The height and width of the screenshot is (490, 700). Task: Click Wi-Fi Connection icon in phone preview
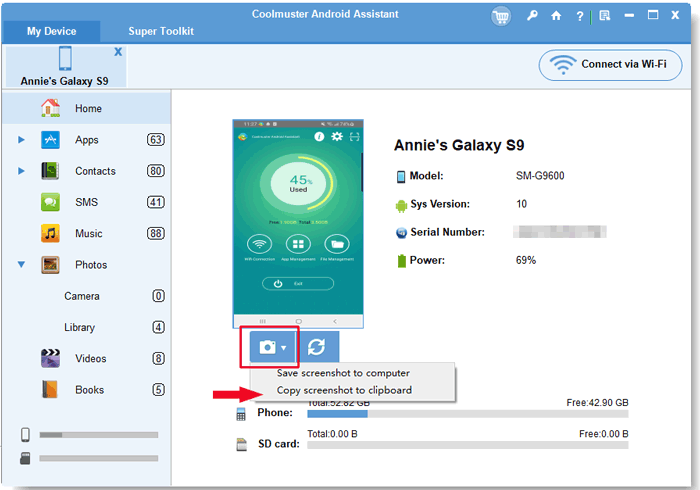(x=259, y=244)
